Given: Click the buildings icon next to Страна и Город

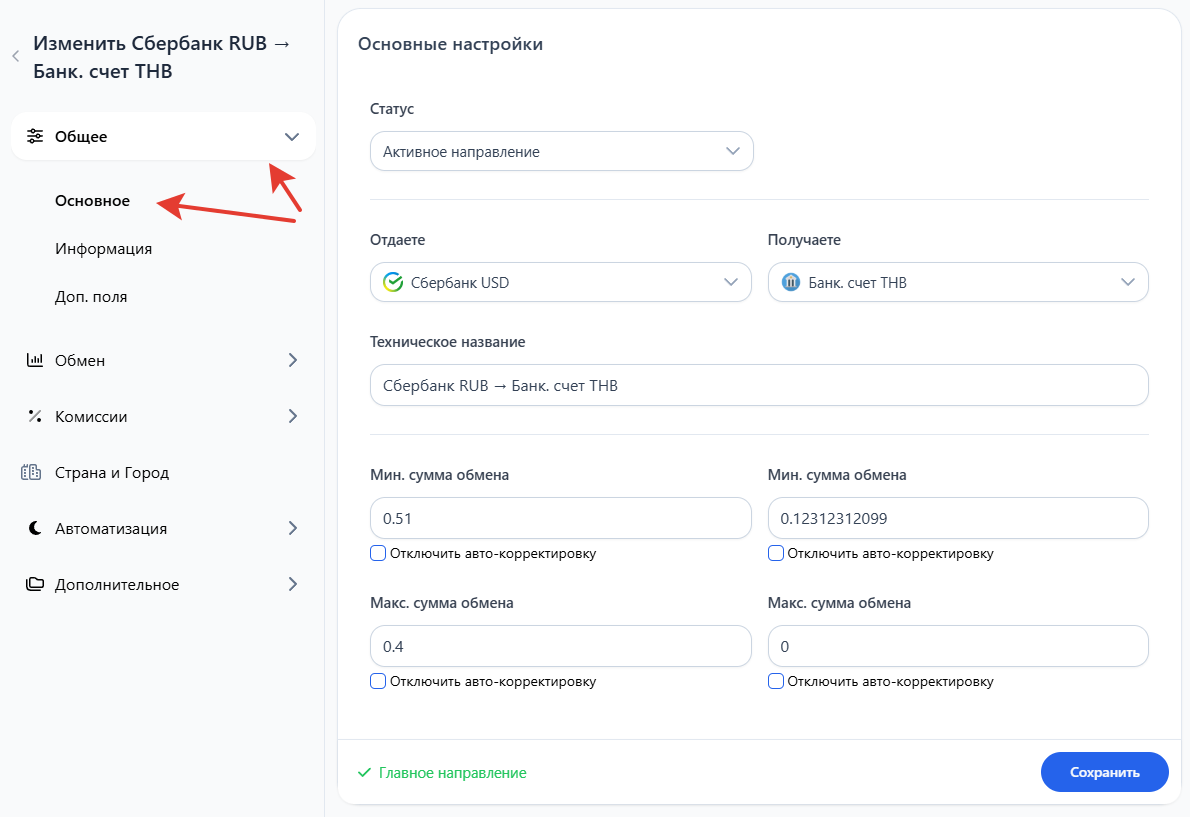Looking at the screenshot, I should pos(31,472).
